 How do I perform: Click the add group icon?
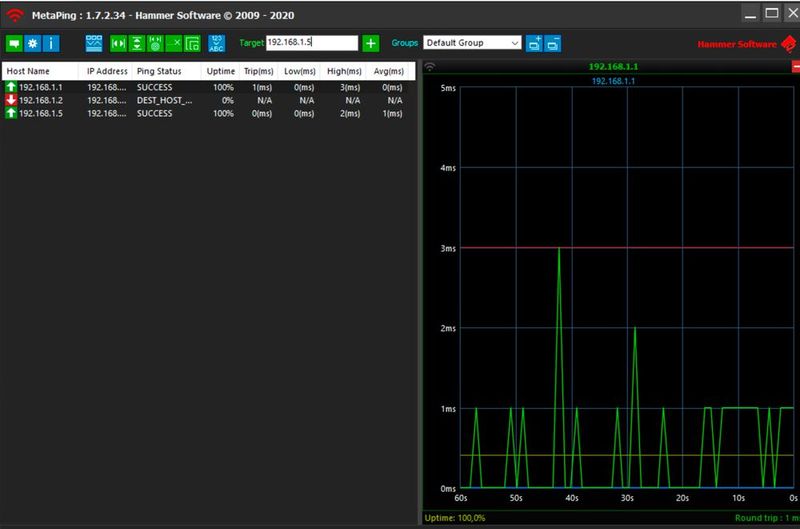coord(534,44)
